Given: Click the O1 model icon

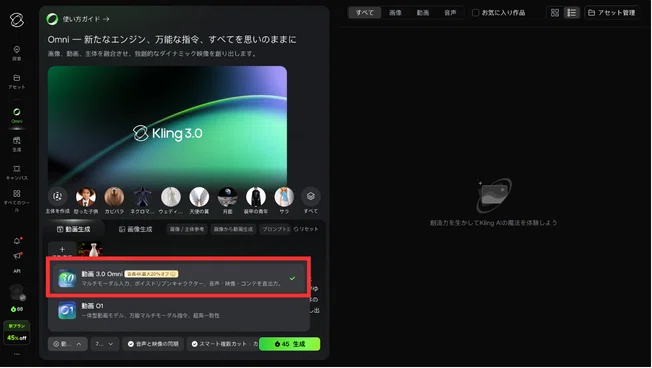Looking at the screenshot, I should 67,310.
